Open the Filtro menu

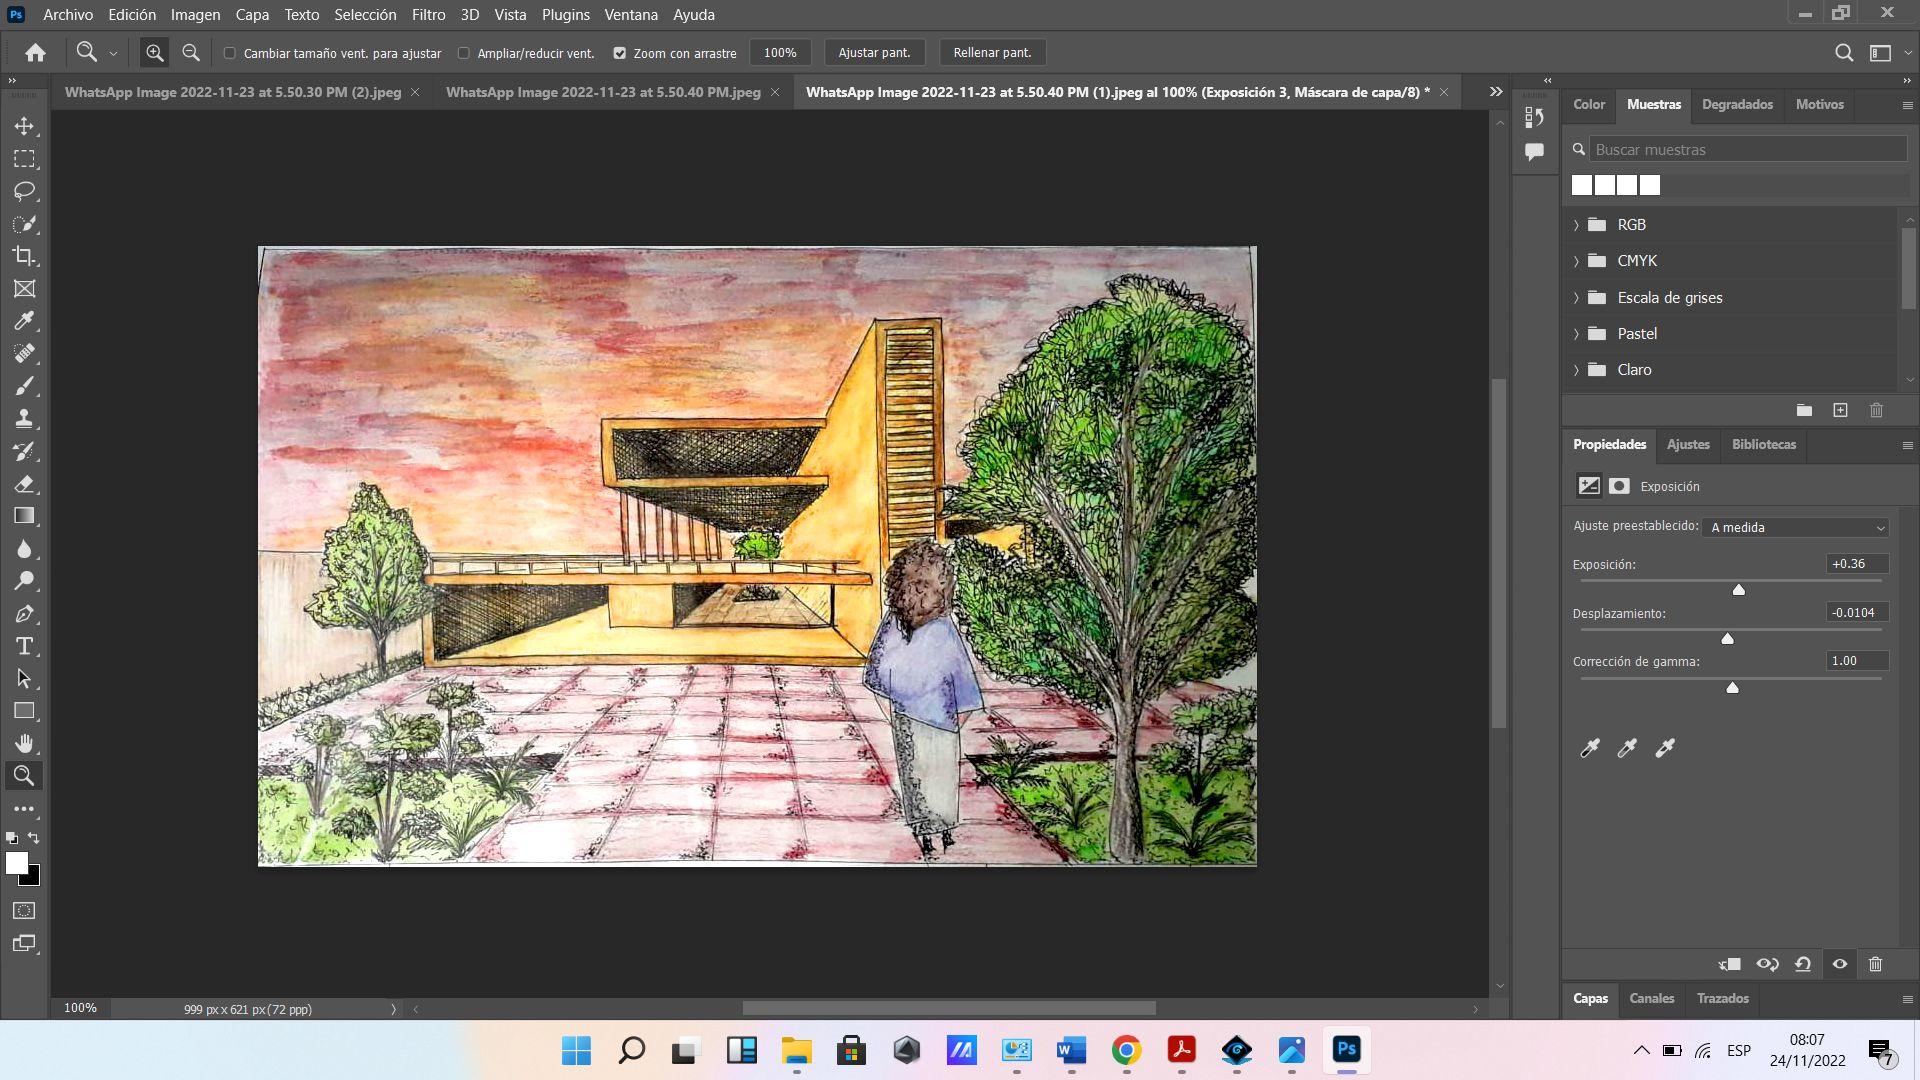point(428,15)
